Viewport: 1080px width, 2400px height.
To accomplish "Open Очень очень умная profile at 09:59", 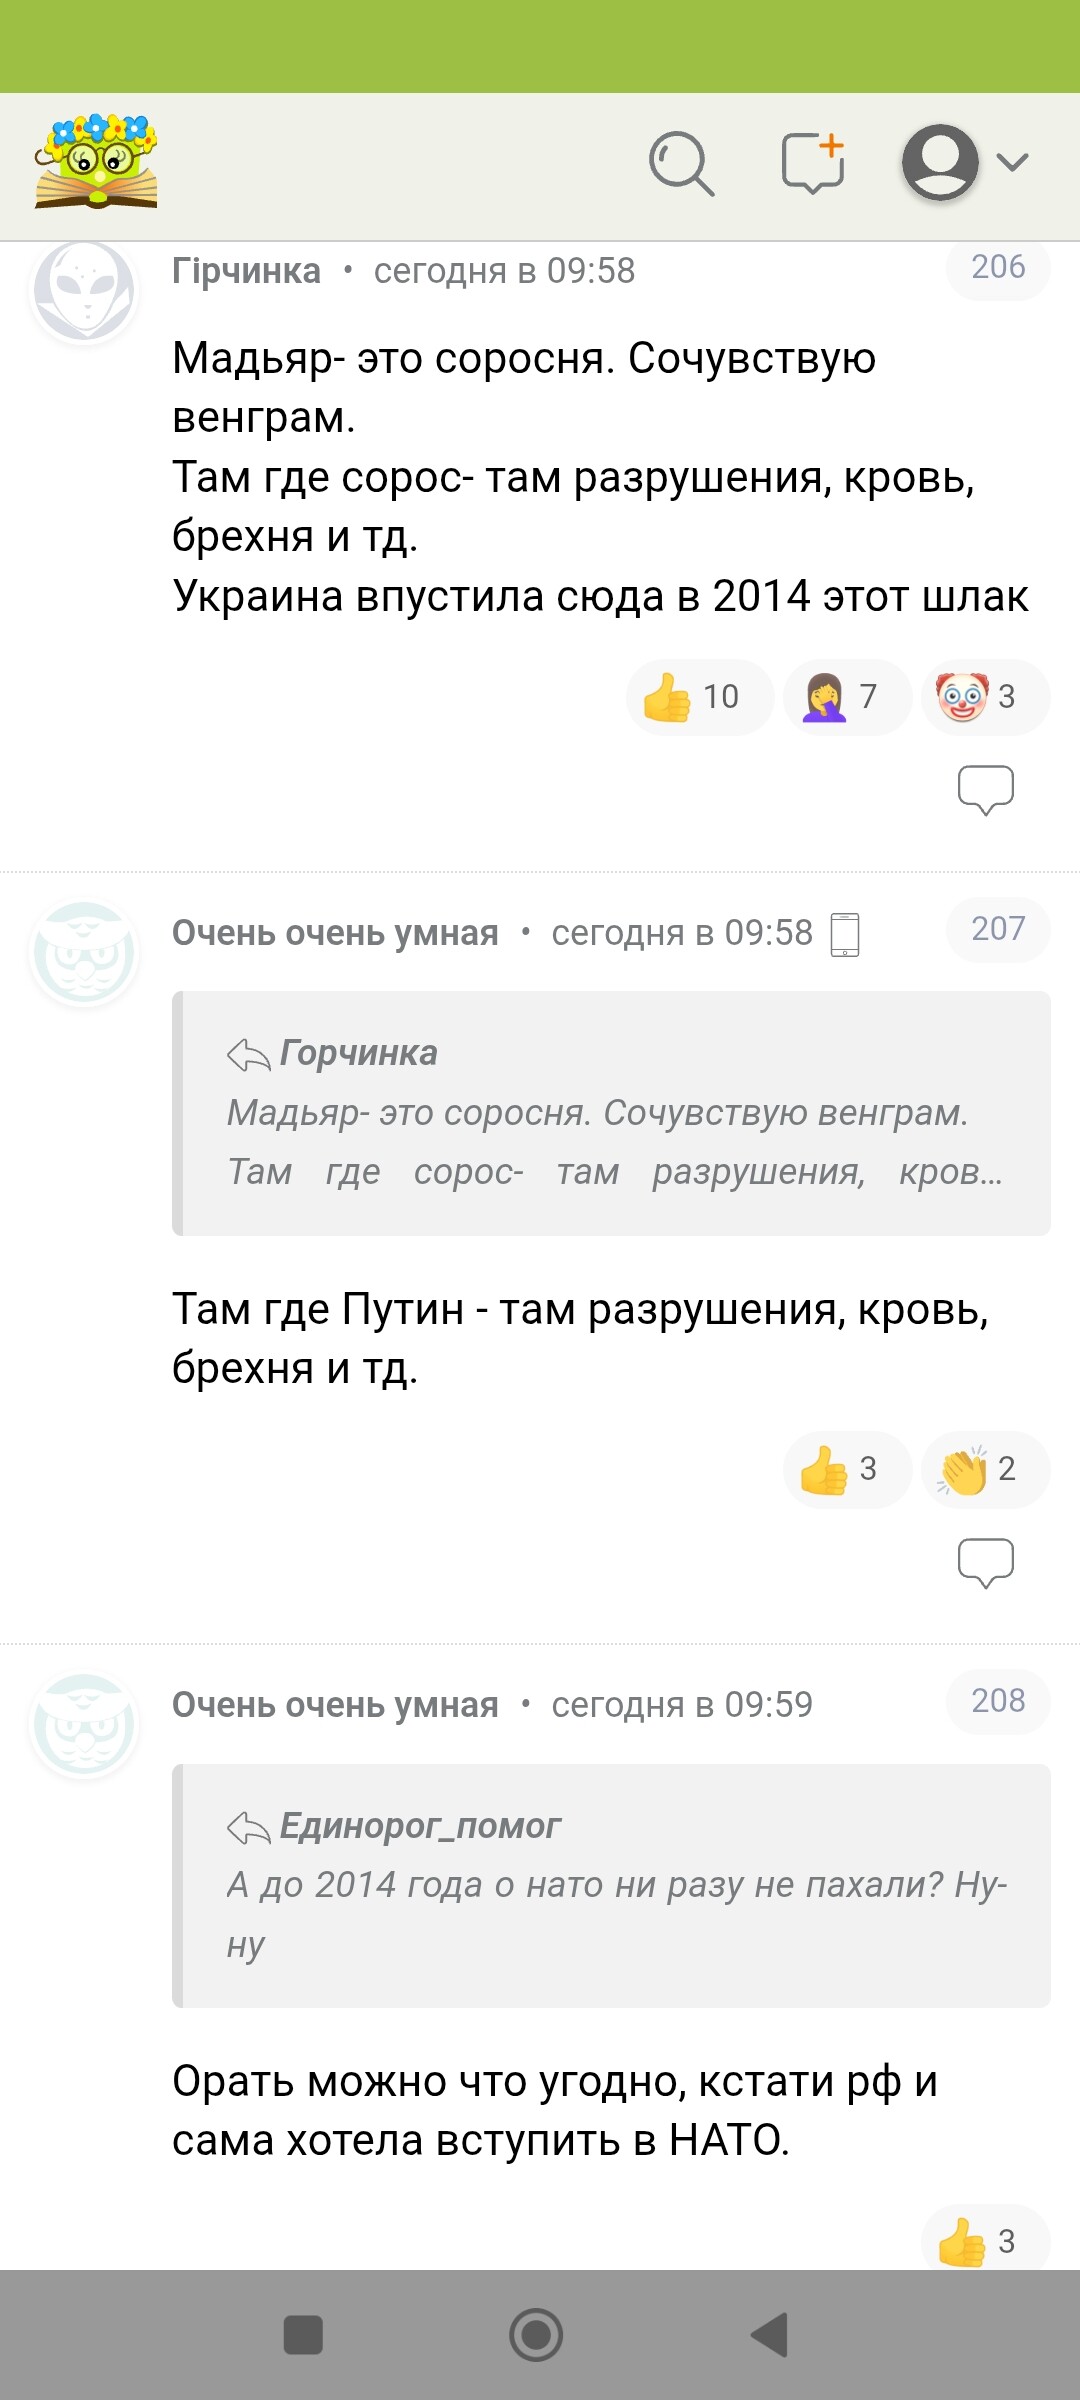I will click(x=335, y=1705).
